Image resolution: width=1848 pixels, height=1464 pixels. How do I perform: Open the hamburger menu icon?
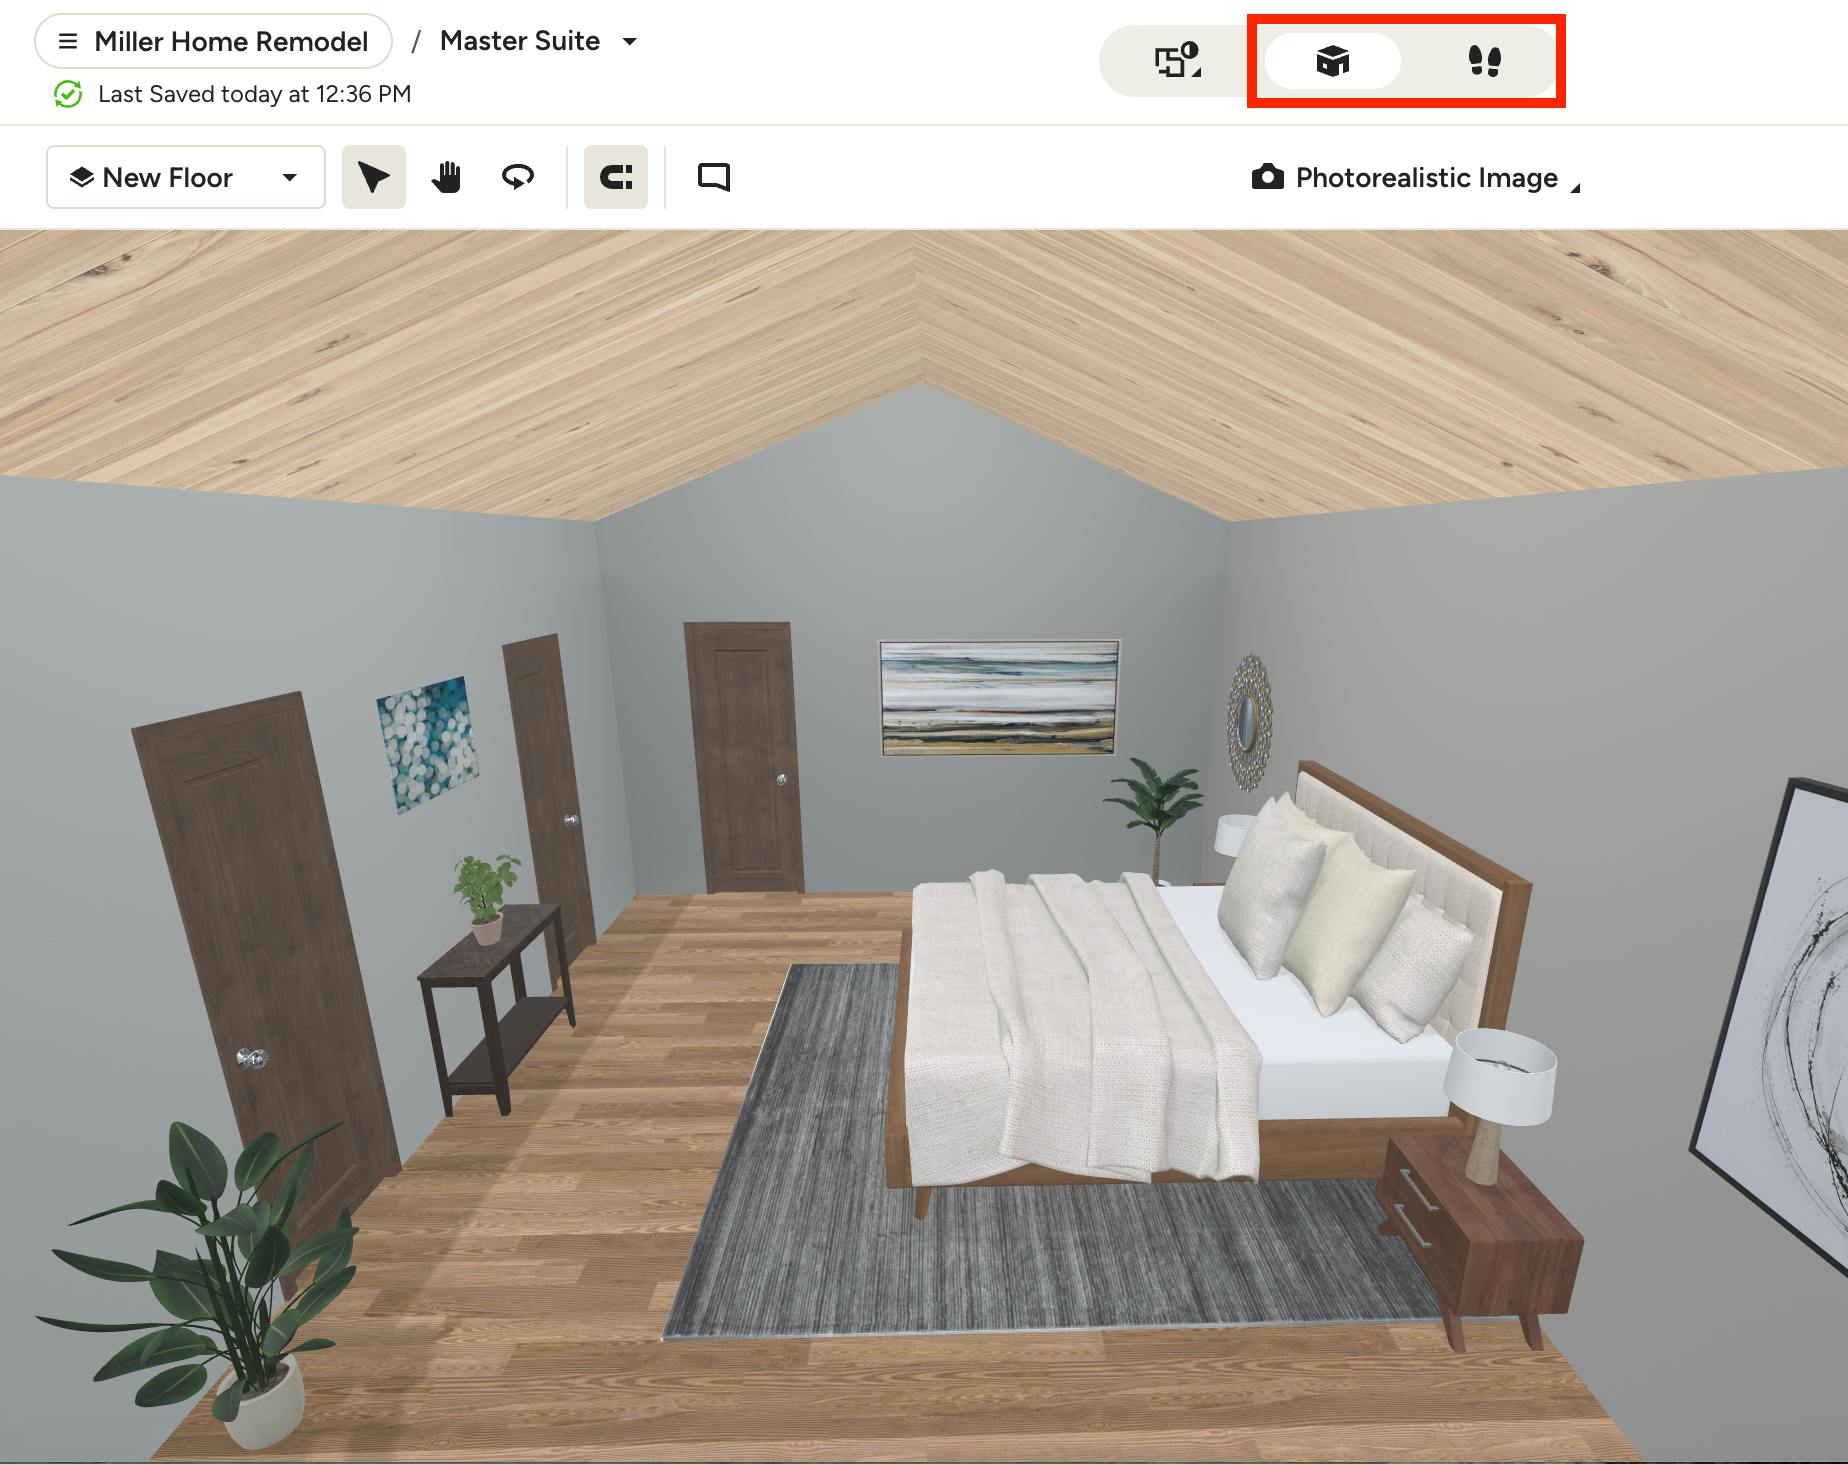coord(68,41)
